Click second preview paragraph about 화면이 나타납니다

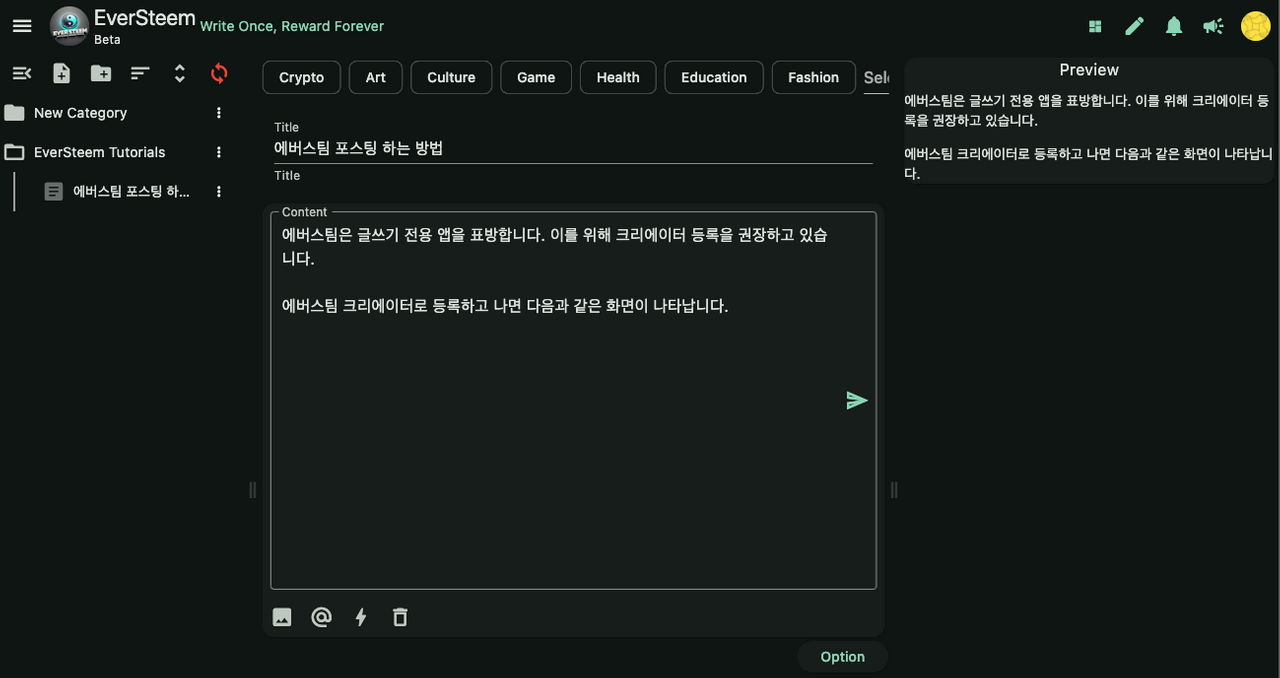1088,163
